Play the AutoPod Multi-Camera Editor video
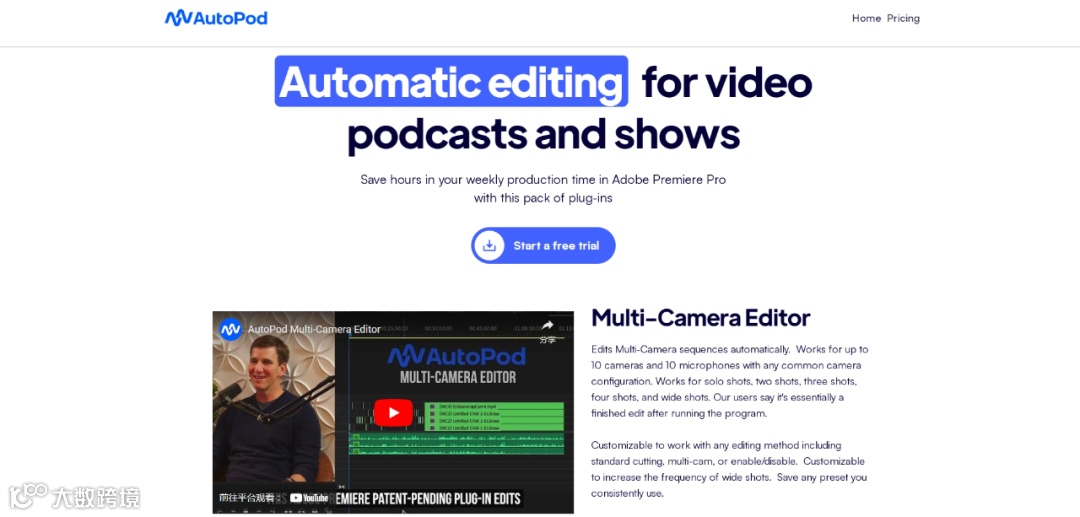The width and height of the screenshot is (1080, 517). coord(393,413)
